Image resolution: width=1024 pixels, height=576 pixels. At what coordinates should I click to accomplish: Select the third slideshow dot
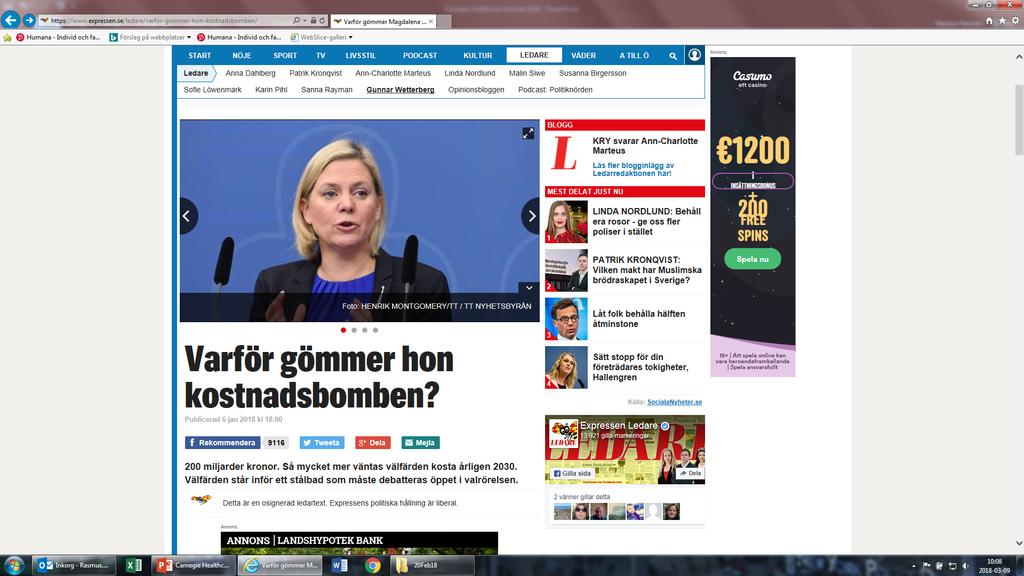364,330
